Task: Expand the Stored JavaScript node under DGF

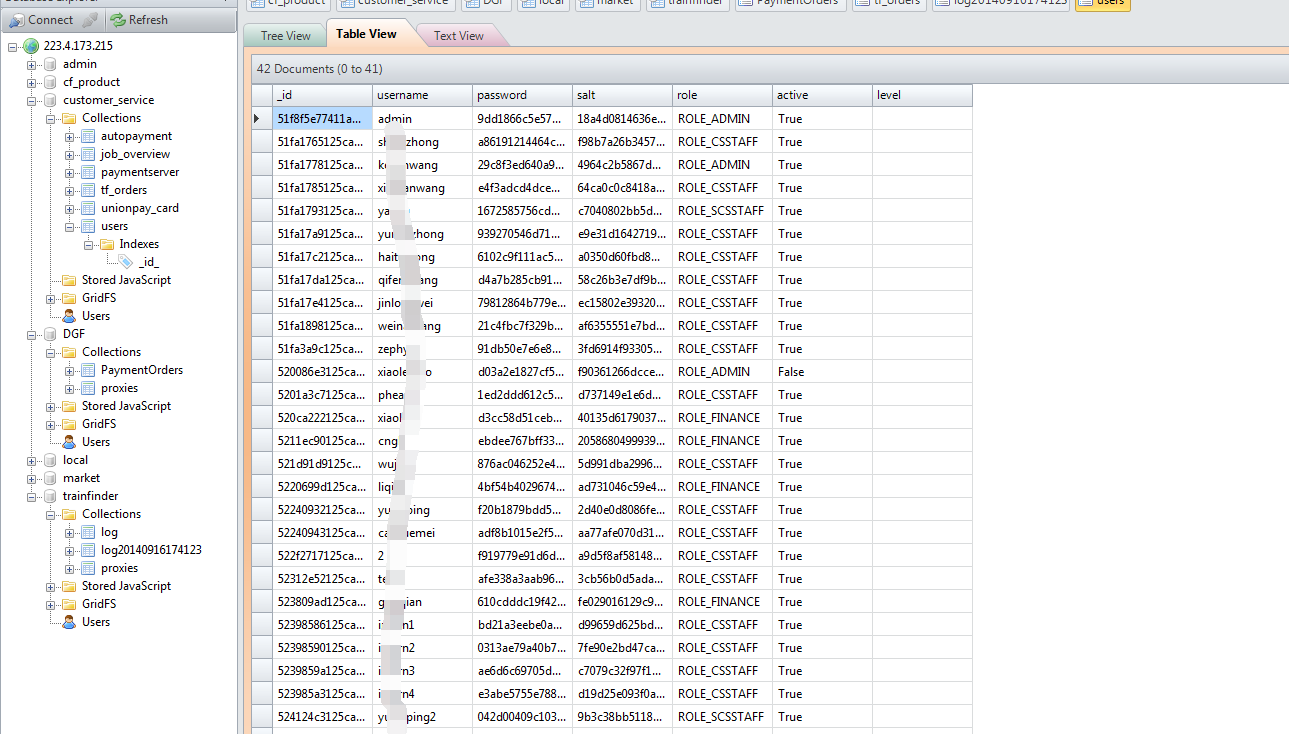Action: coord(50,406)
